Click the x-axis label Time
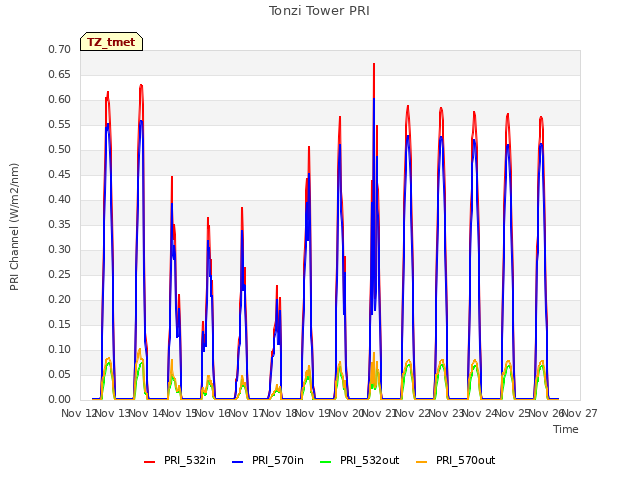640x480 pixels. click(x=566, y=429)
